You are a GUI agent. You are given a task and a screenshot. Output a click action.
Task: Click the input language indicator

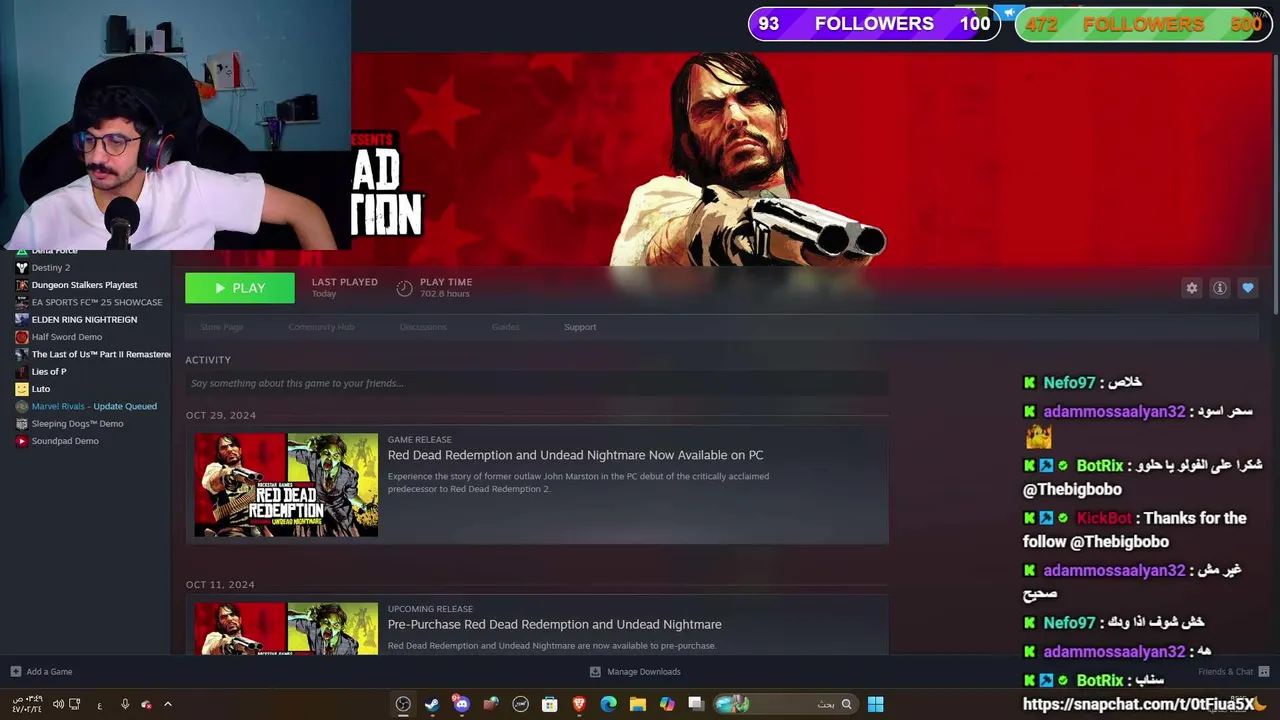(x=99, y=705)
